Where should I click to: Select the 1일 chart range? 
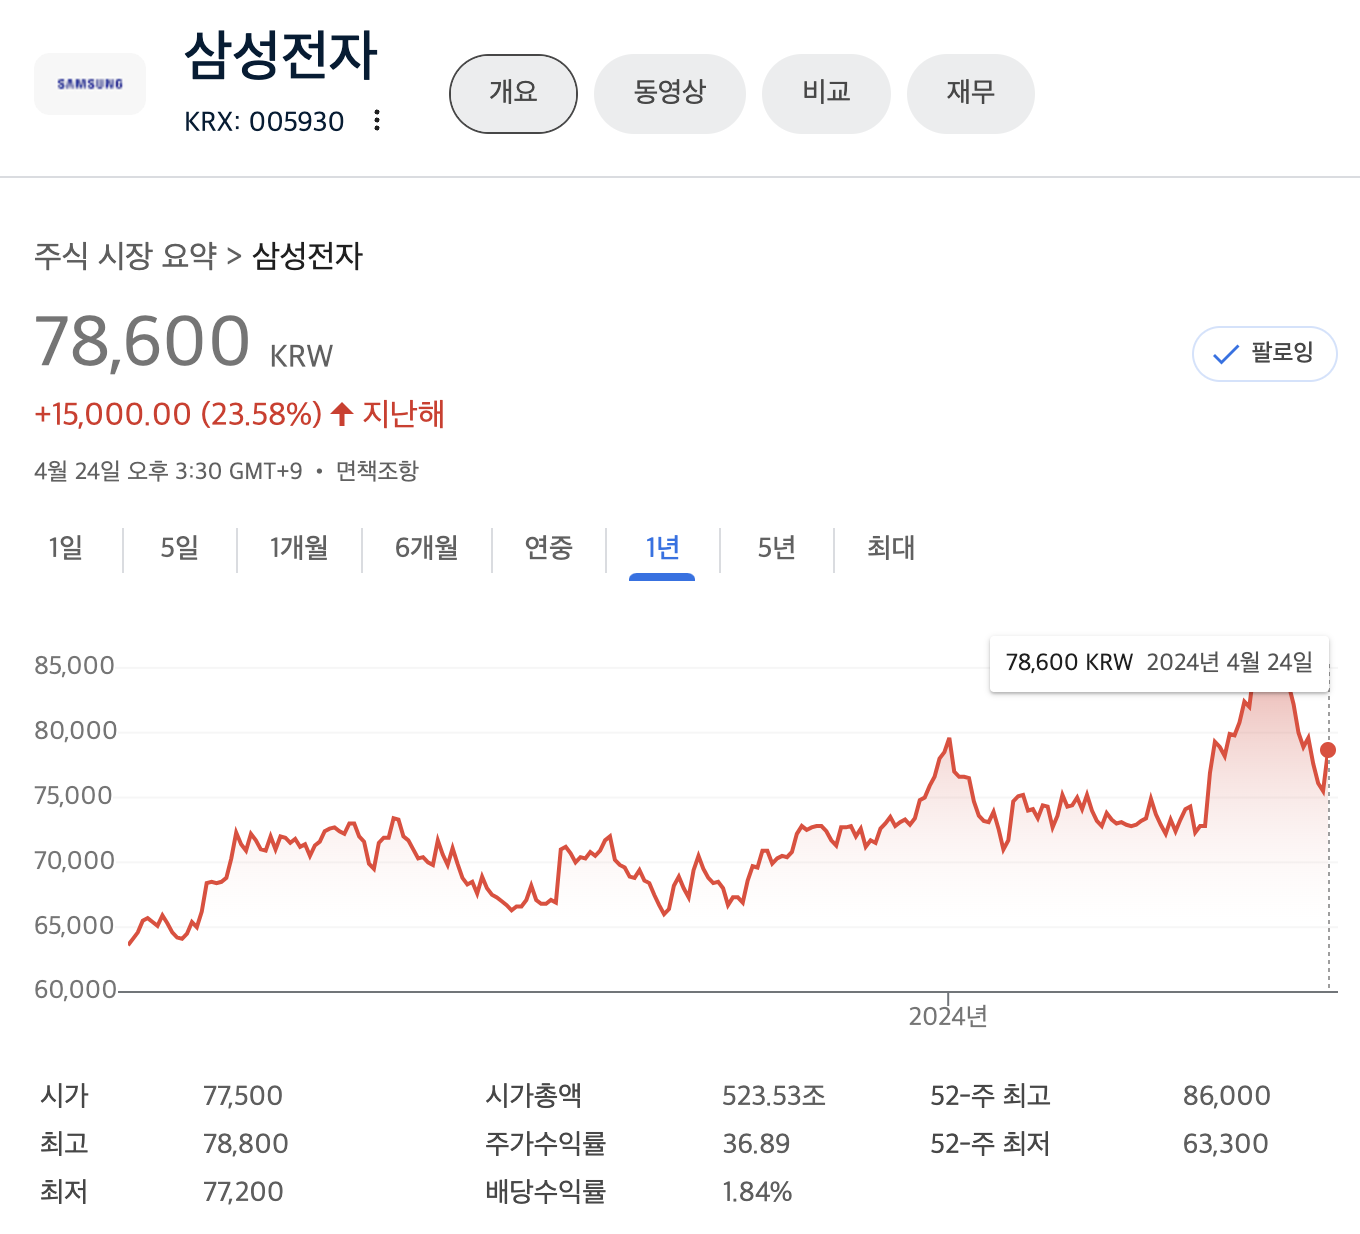tap(66, 548)
